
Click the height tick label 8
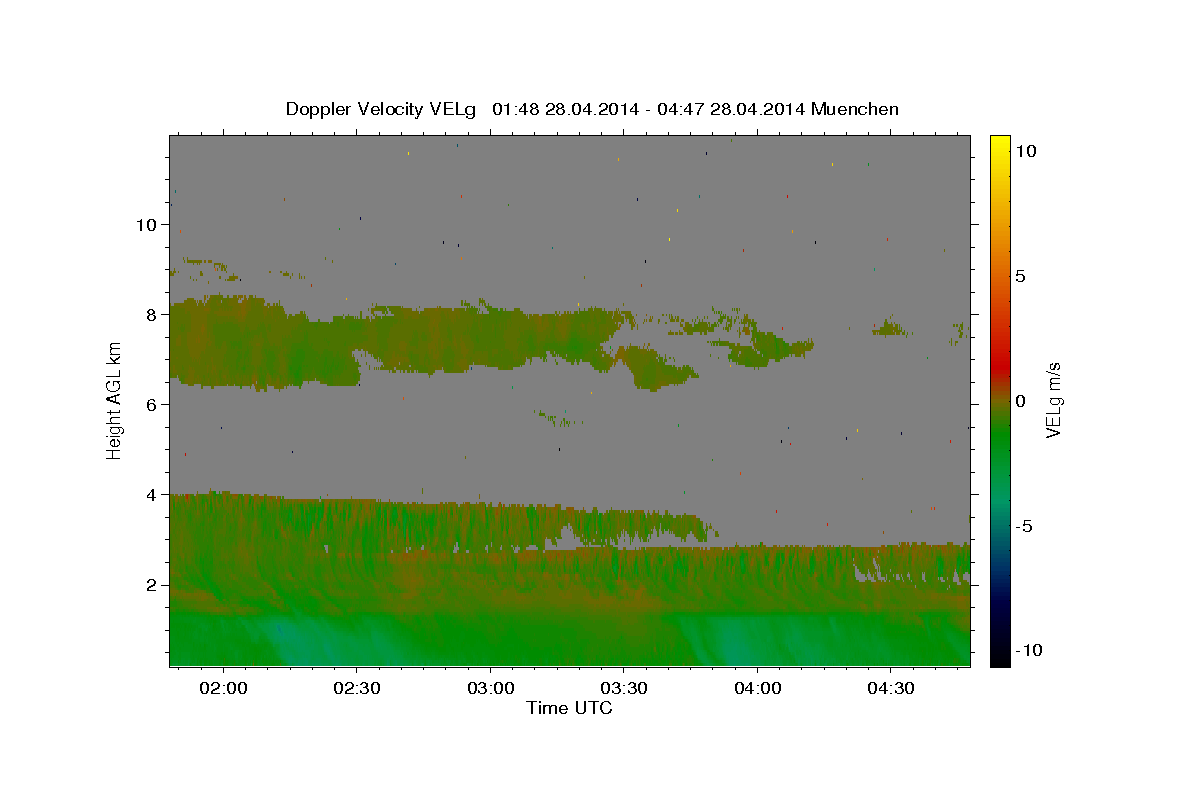point(151,314)
